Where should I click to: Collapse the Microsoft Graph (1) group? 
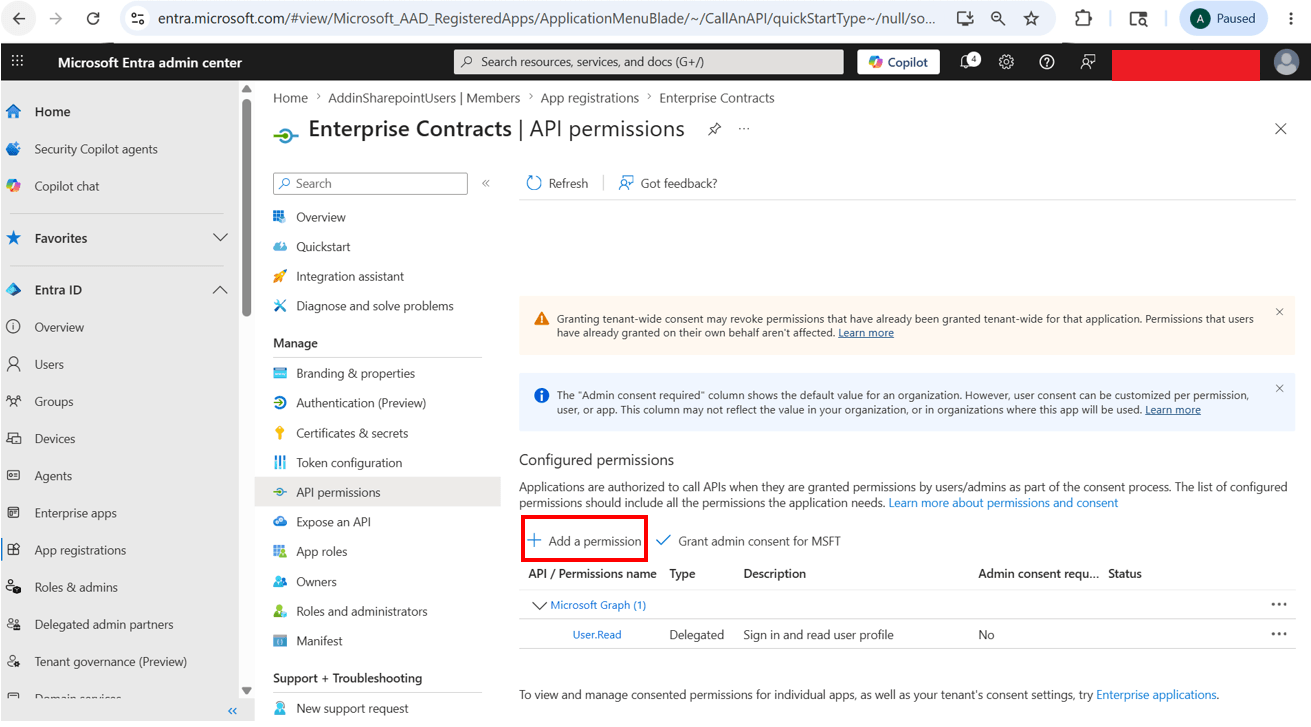(x=540, y=605)
